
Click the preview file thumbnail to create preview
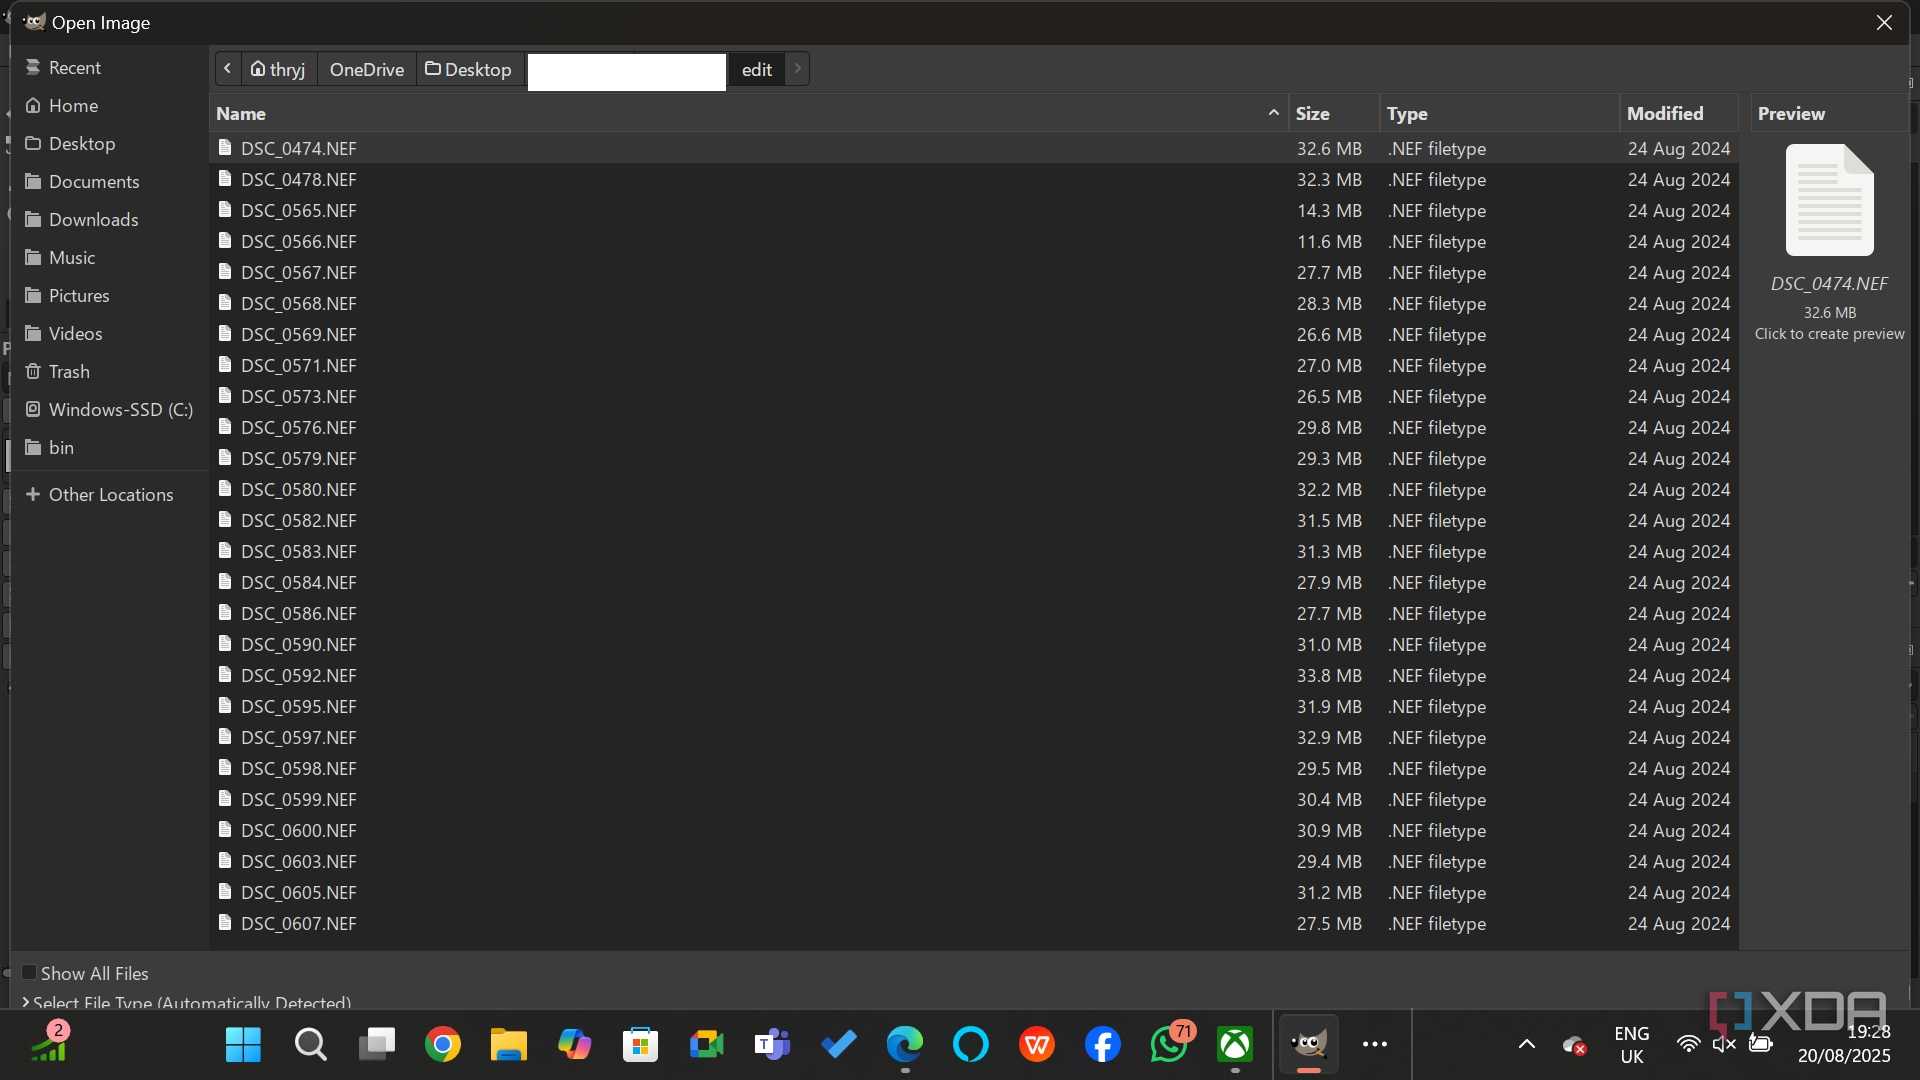[1829, 200]
